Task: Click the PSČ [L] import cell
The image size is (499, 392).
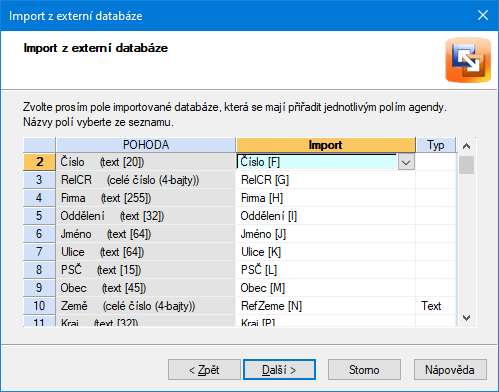Action: tap(326, 270)
